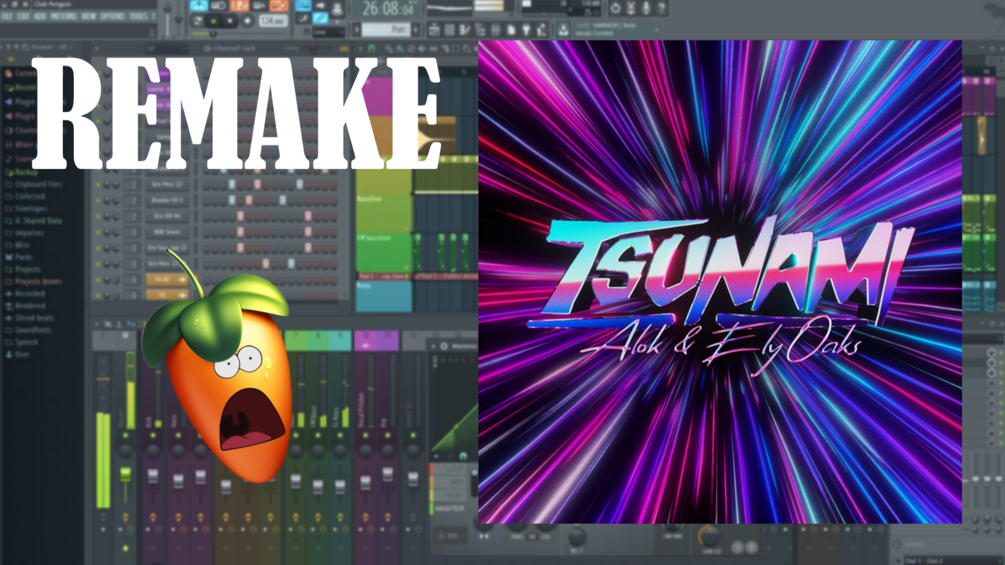Open the FILE menu

click(x=7, y=16)
